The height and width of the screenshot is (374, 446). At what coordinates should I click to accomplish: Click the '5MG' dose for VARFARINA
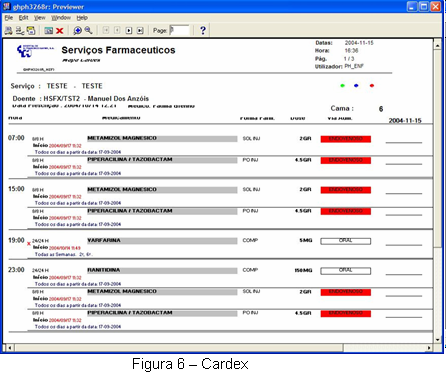pos(306,240)
